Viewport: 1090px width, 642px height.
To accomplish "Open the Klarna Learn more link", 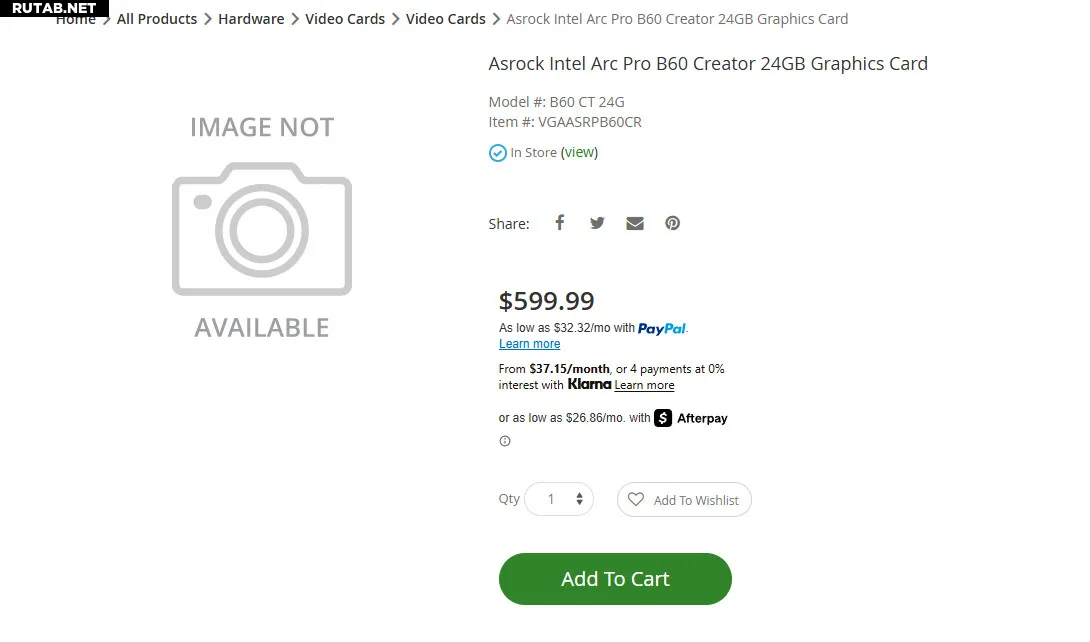I will (x=644, y=385).
